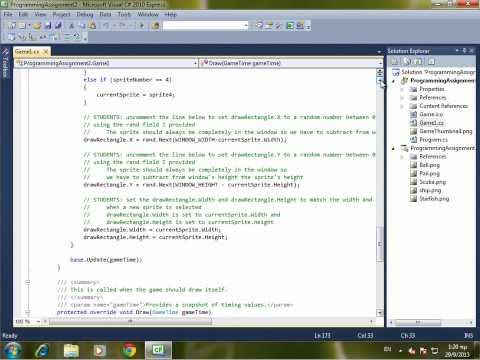Image resolution: width=480 pixels, height=360 pixels.
Task: Save the current file with Save icon
Action: tap(48, 25)
